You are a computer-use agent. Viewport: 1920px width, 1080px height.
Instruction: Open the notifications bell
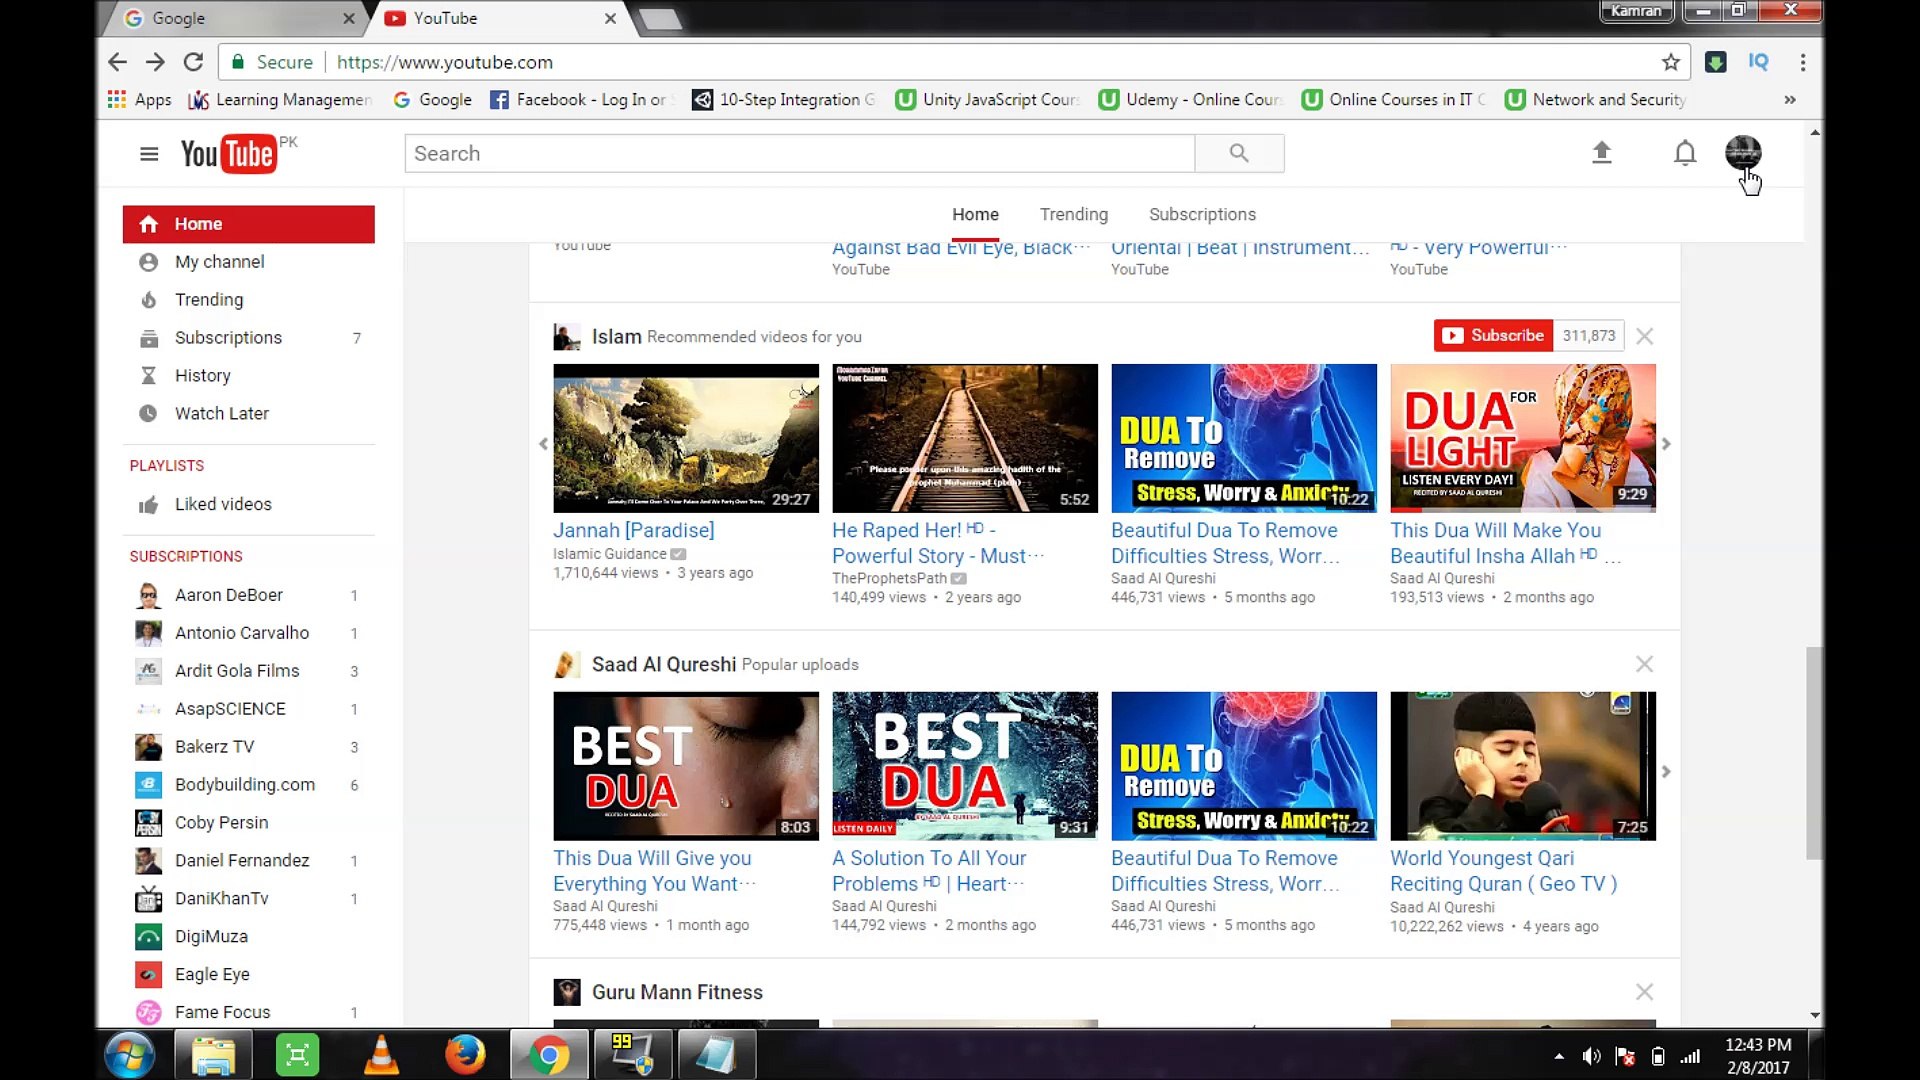(x=1684, y=153)
